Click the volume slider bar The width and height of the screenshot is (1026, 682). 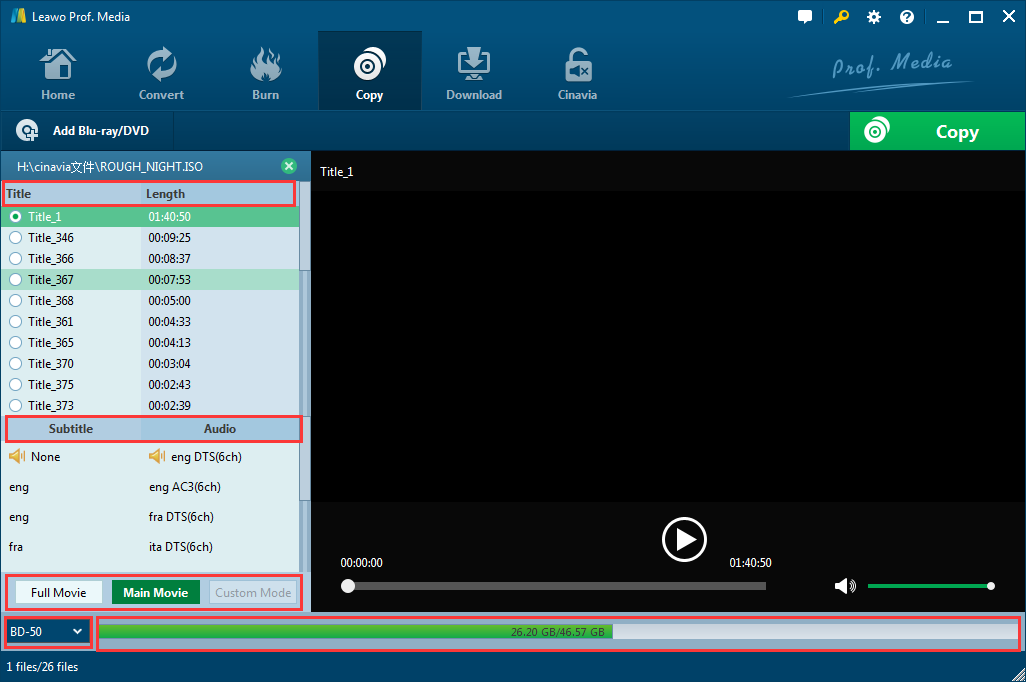928,586
